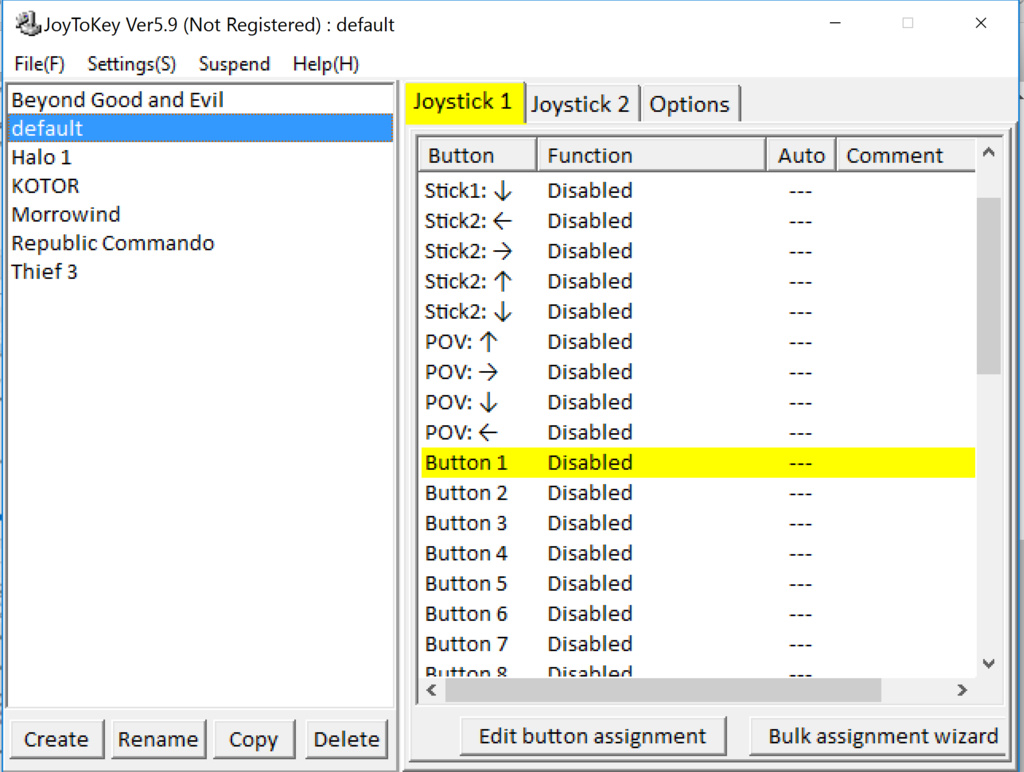Click the JoyToKey app icon in title bar
This screenshot has height=772, width=1024.
pyautogui.click(x=27, y=24)
